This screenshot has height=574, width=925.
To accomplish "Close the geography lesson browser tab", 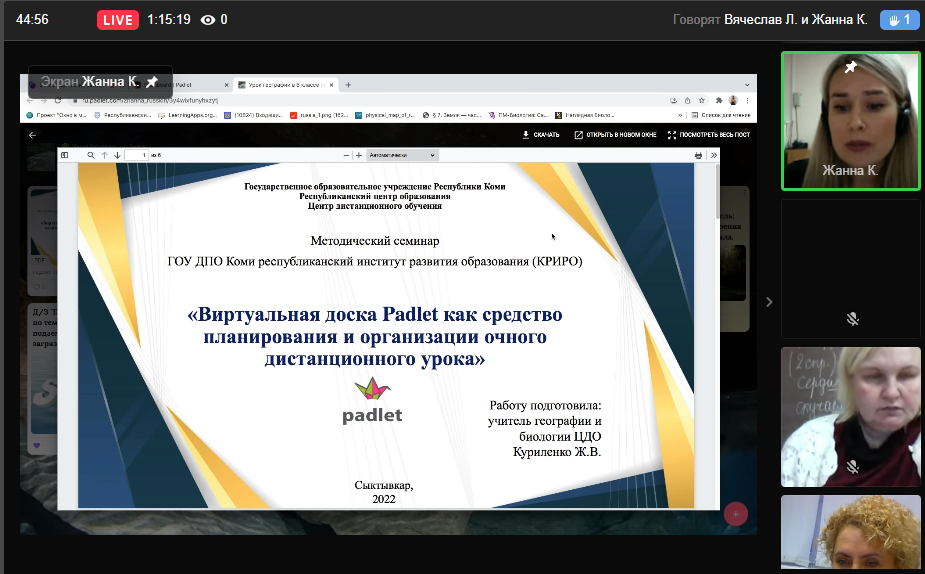I will pyautogui.click(x=332, y=85).
